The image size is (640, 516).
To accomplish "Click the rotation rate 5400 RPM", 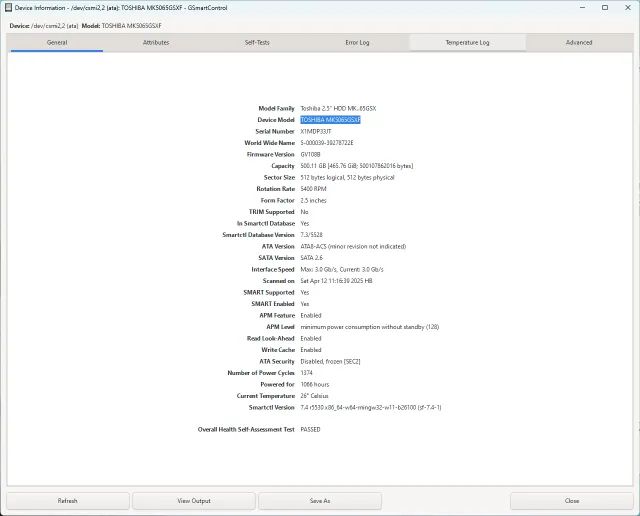I will [313, 189].
